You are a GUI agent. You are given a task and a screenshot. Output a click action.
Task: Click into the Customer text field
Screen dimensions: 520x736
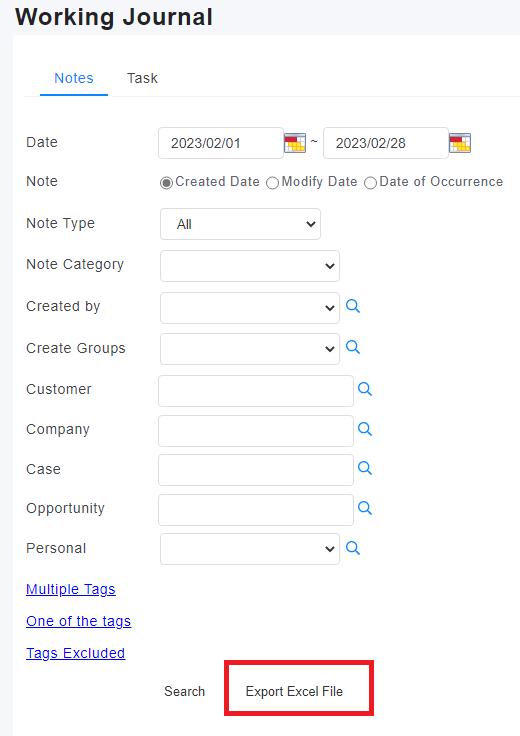point(256,391)
